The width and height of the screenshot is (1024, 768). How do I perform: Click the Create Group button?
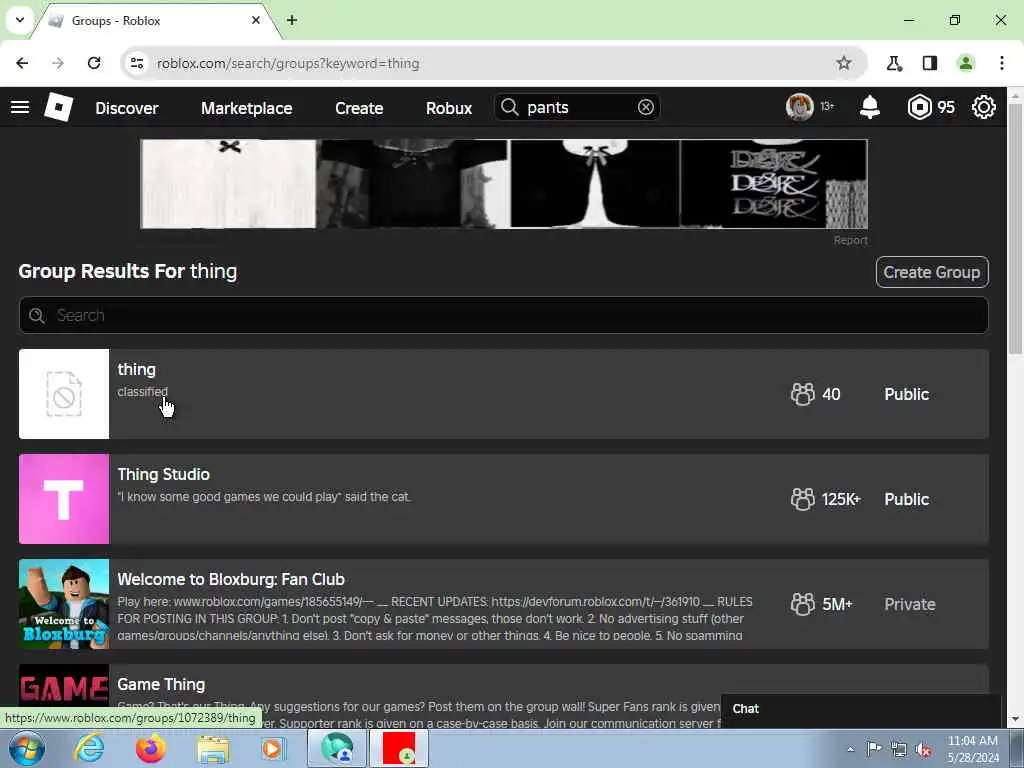pyautogui.click(x=932, y=272)
